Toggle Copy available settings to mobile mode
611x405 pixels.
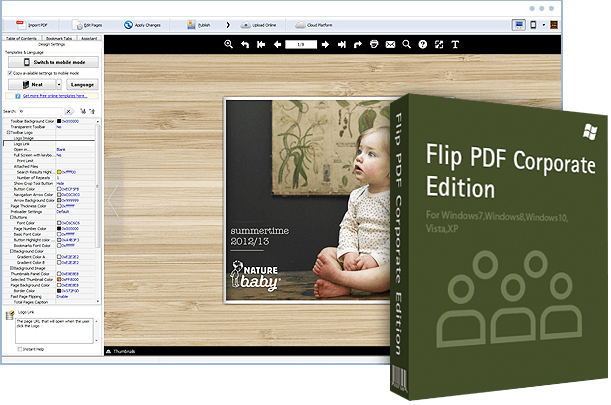9,74
